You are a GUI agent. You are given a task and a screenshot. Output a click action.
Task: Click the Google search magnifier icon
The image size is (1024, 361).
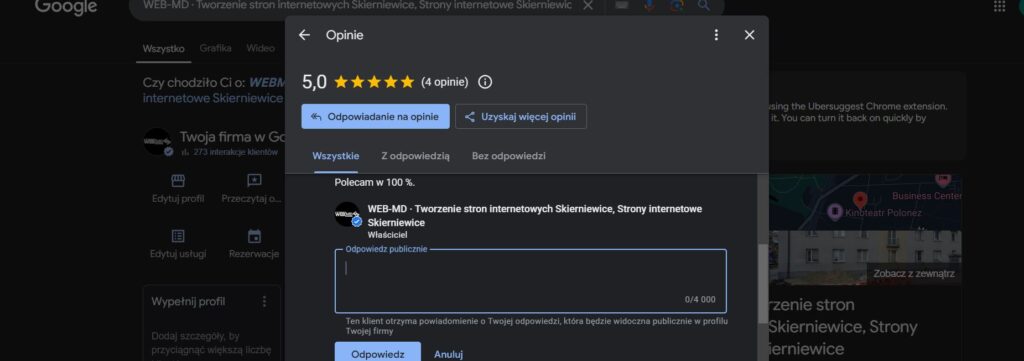tap(703, 5)
